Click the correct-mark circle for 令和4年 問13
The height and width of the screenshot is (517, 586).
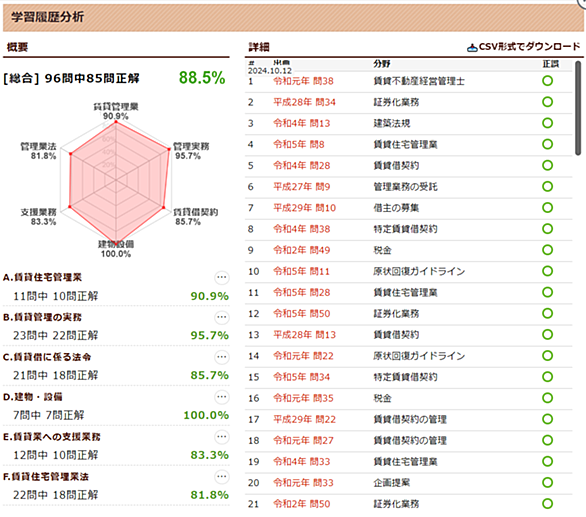(548, 123)
